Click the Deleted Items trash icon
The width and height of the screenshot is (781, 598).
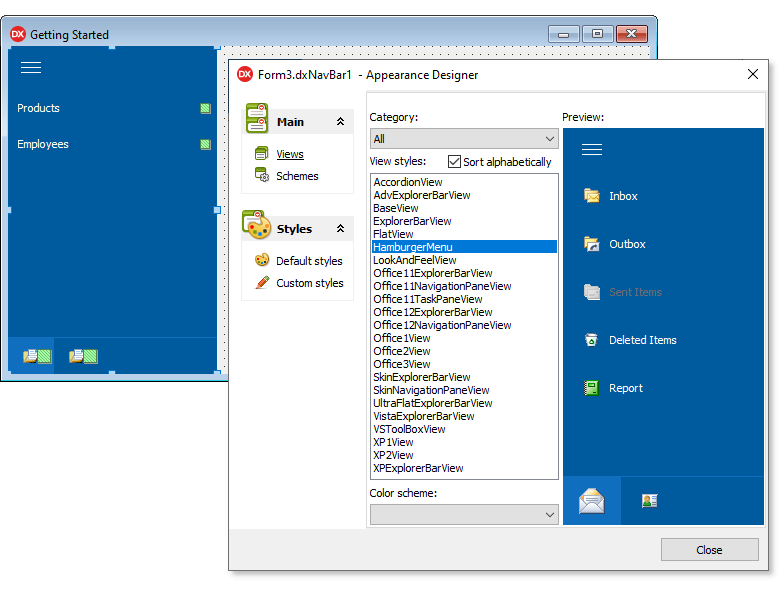592,340
